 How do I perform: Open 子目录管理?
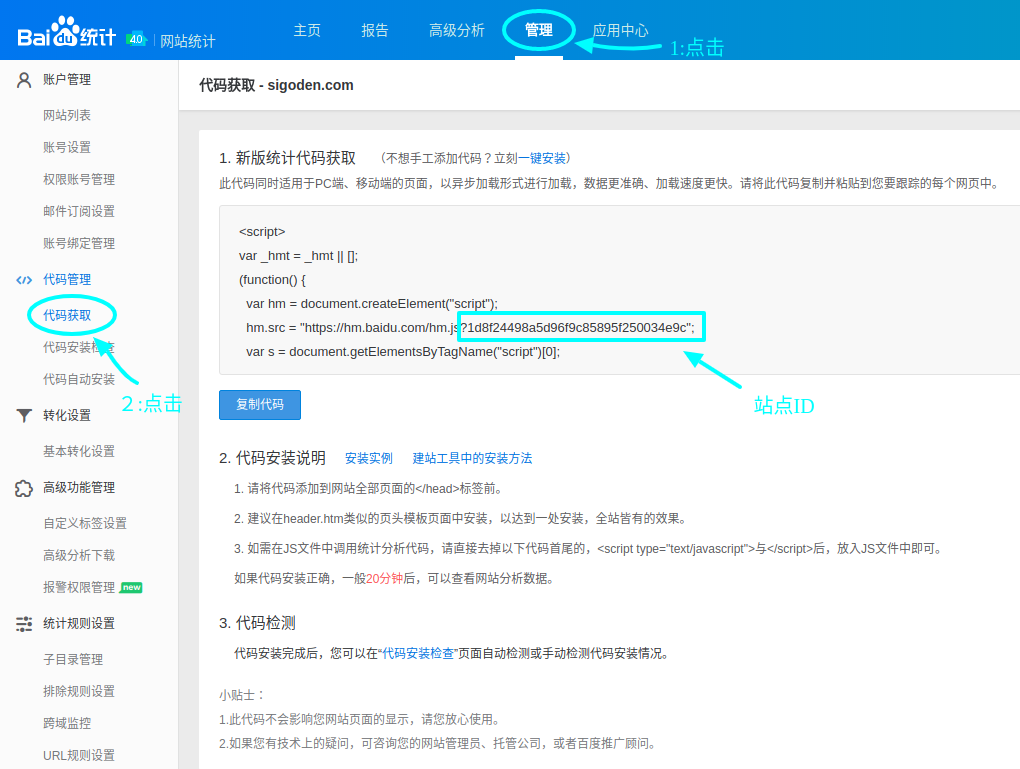click(x=73, y=660)
